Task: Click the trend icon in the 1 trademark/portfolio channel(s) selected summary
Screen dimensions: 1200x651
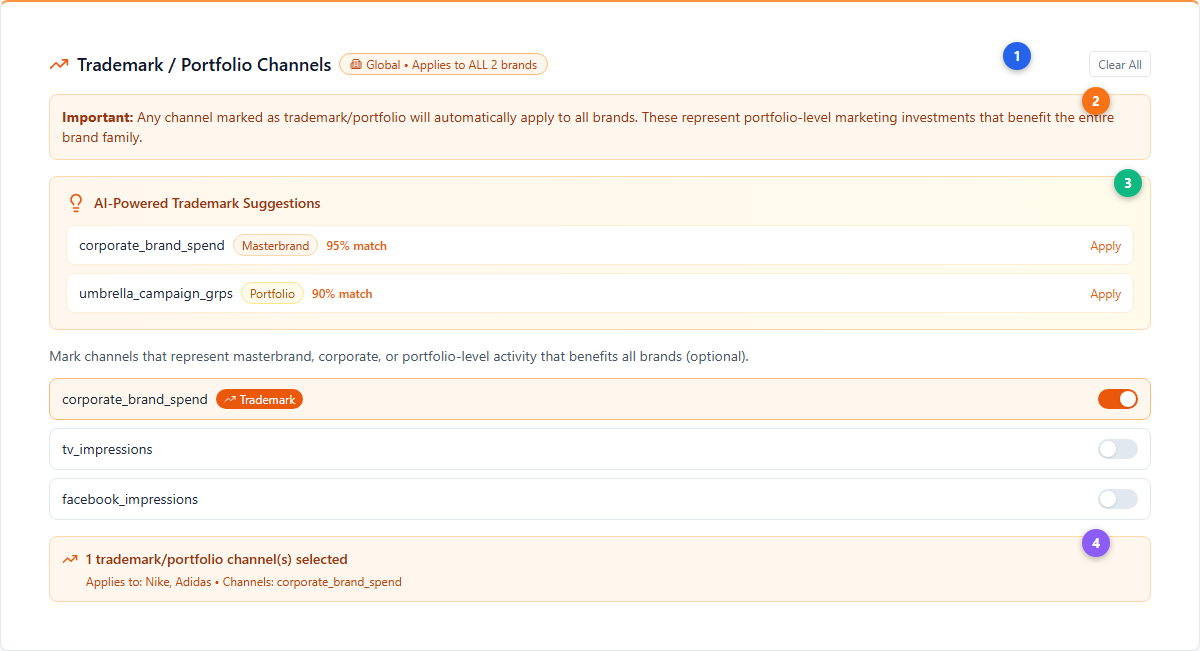Action: (x=70, y=559)
